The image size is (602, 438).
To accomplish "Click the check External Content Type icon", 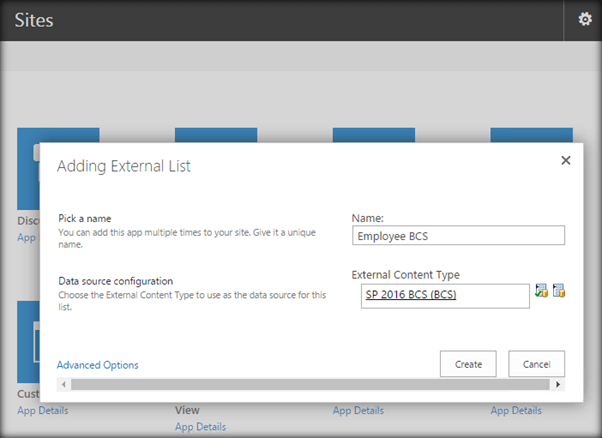I will coord(541,292).
